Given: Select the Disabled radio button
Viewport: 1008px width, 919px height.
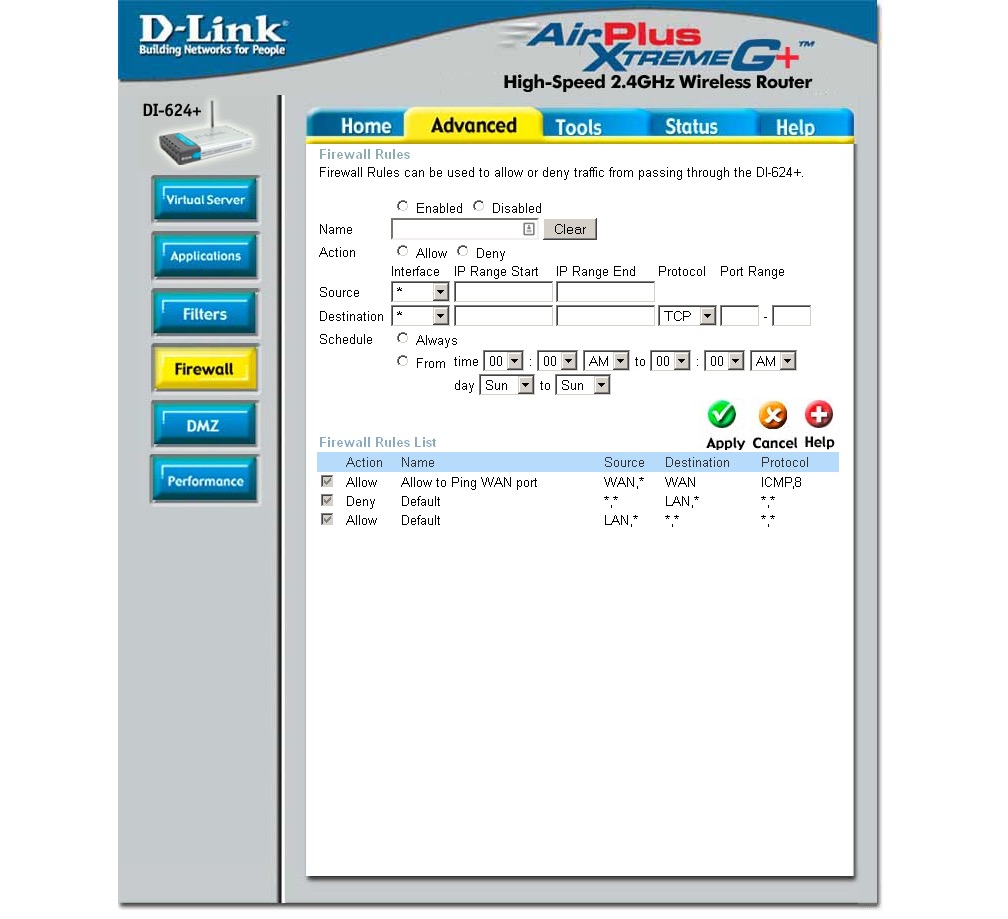Looking at the screenshot, I should pyautogui.click(x=478, y=206).
